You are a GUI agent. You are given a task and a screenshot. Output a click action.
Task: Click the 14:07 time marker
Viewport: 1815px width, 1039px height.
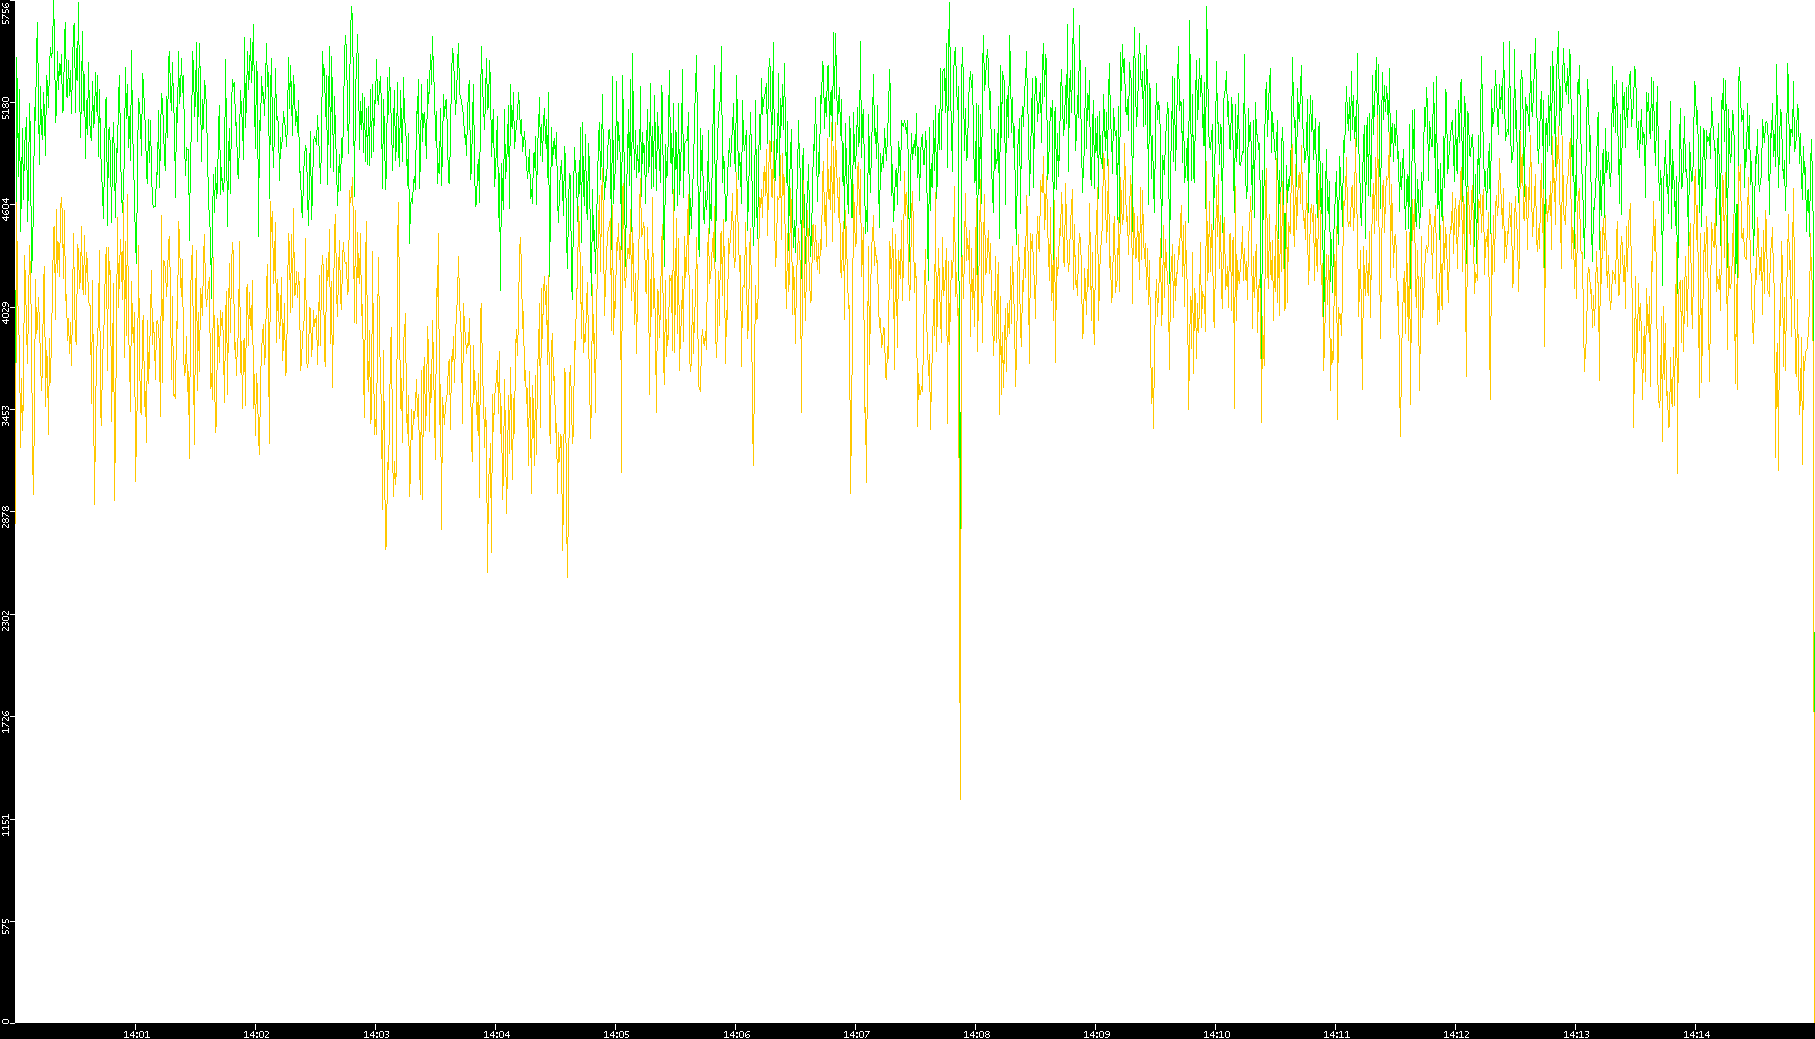coord(856,1034)
